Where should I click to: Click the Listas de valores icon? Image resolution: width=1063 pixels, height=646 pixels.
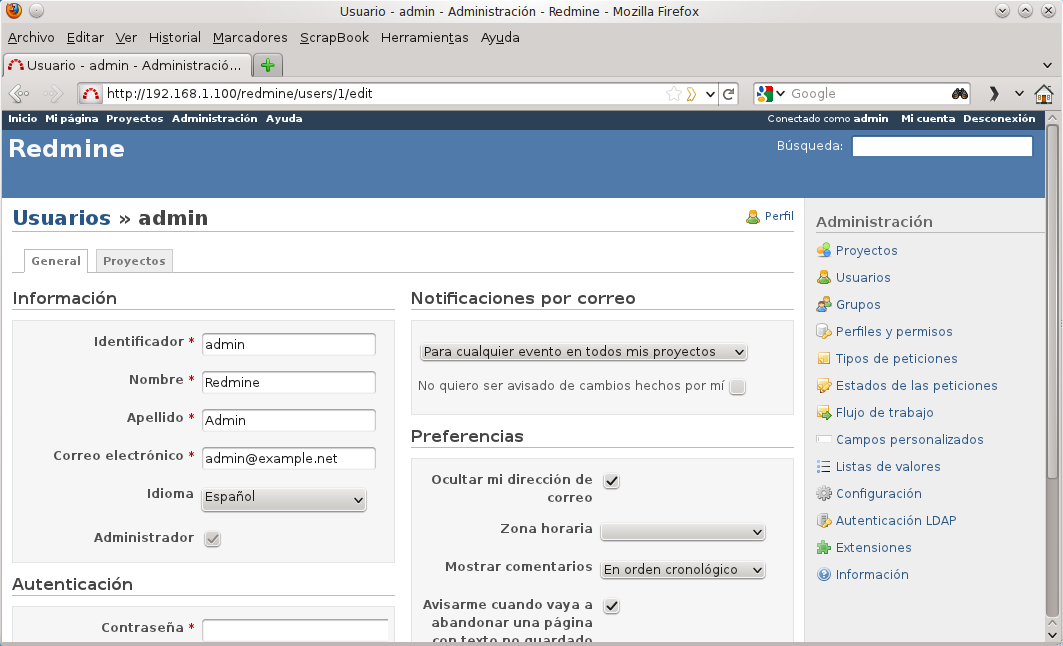pos(824,466)
